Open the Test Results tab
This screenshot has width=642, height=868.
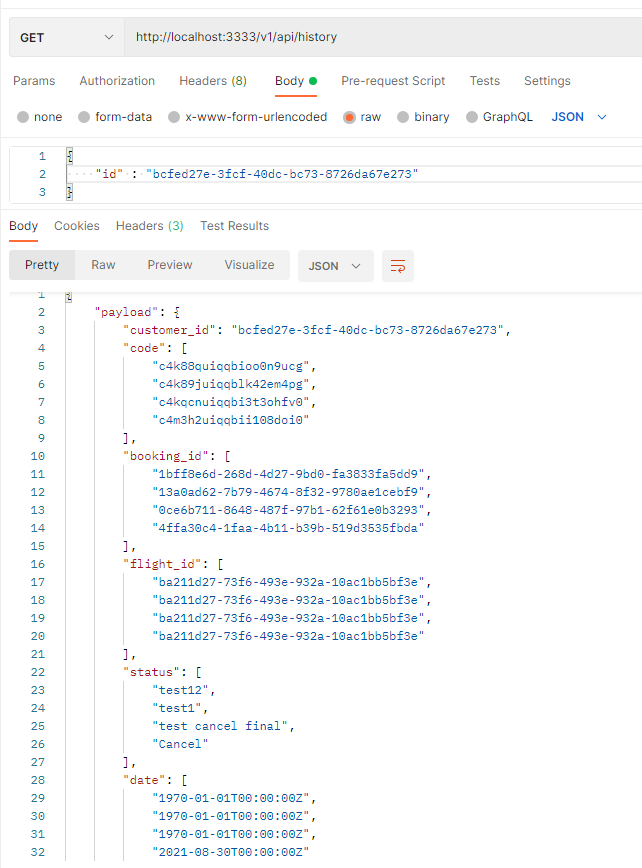click(x=234, y=226)
